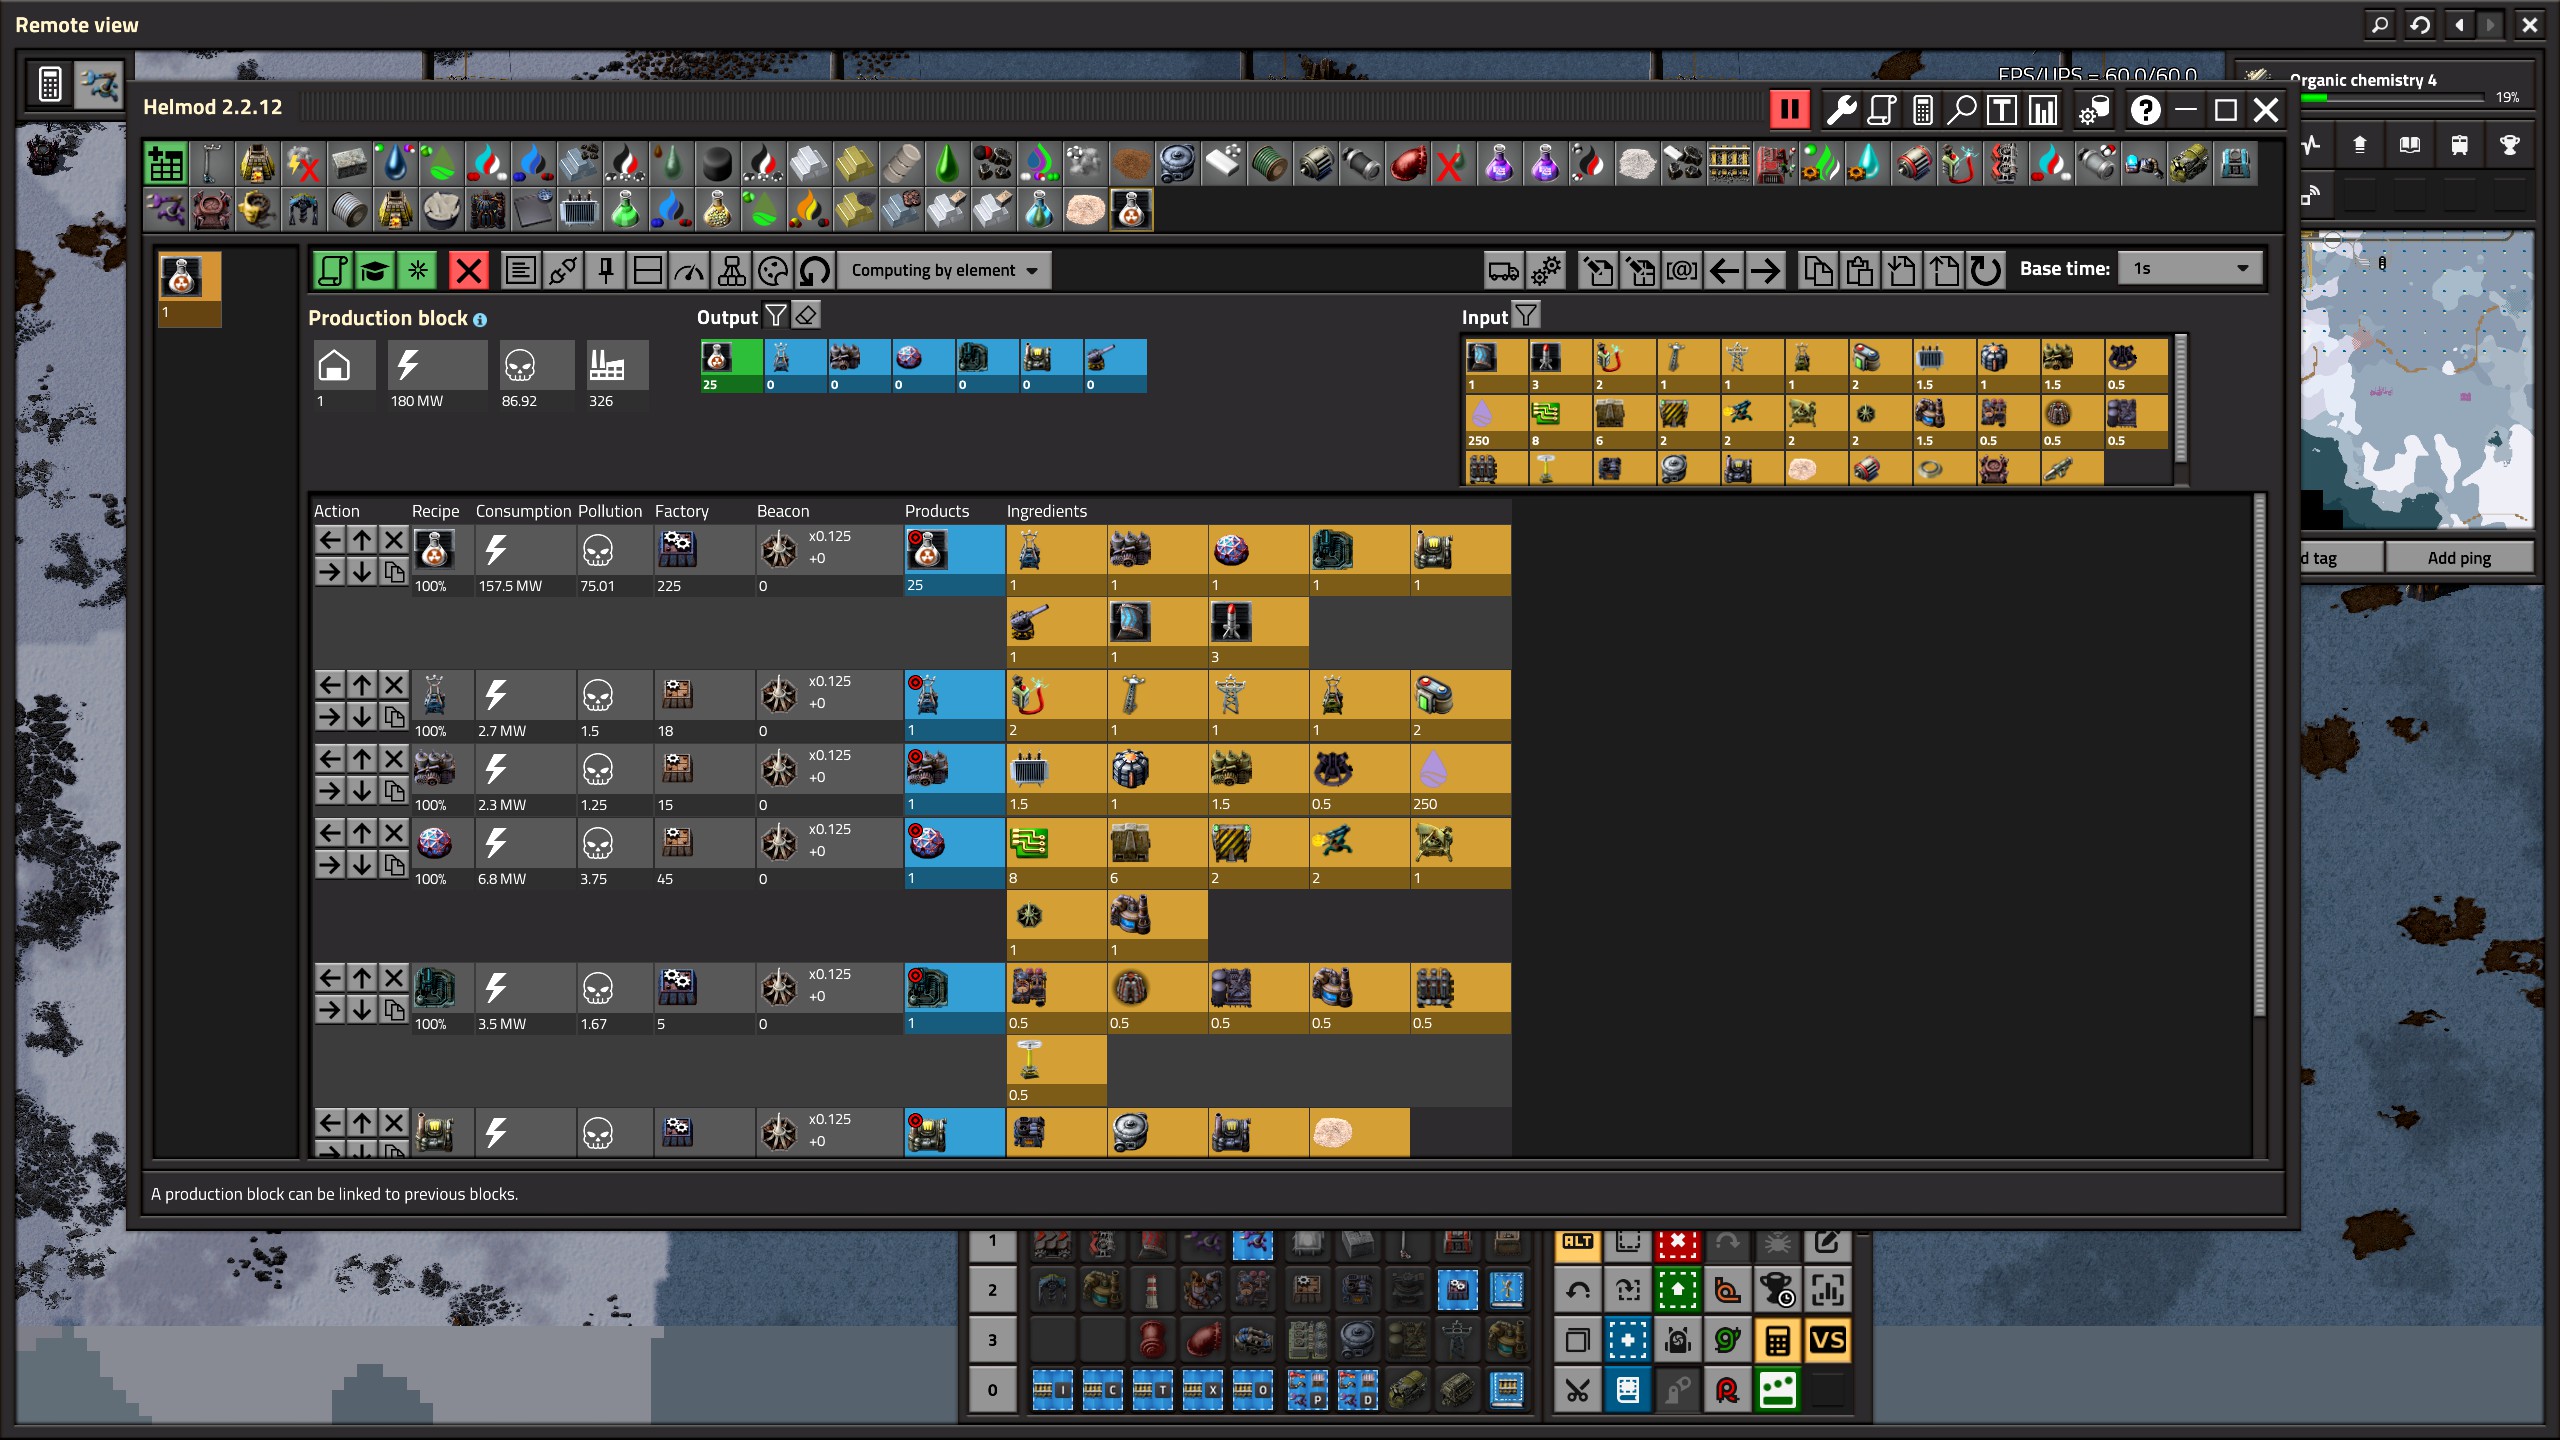Click the pin icon in block toolbar
This screenshot has height=1440, width=2560.
[x=605, y=270]
